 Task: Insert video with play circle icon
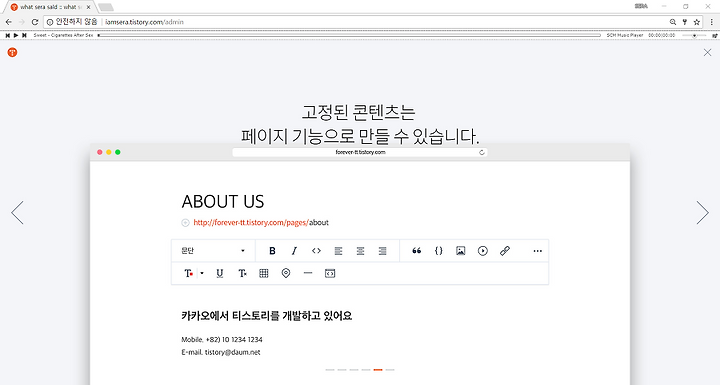(483, 251)
